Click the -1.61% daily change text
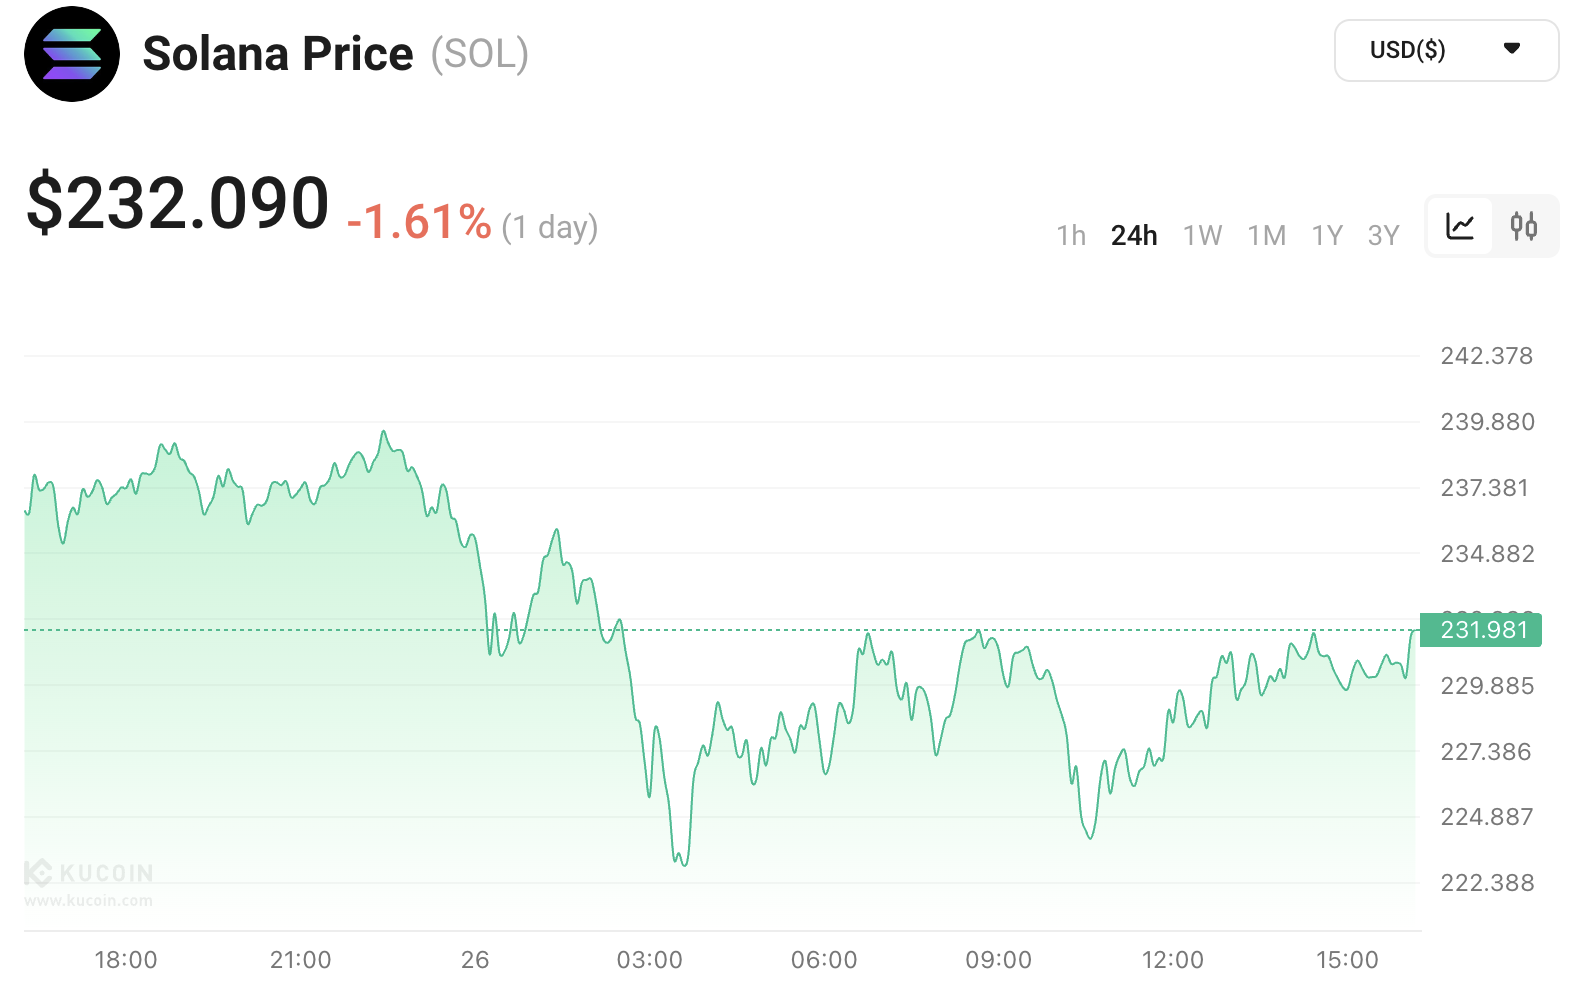1586x1008 pixels. tap(419, 222)
